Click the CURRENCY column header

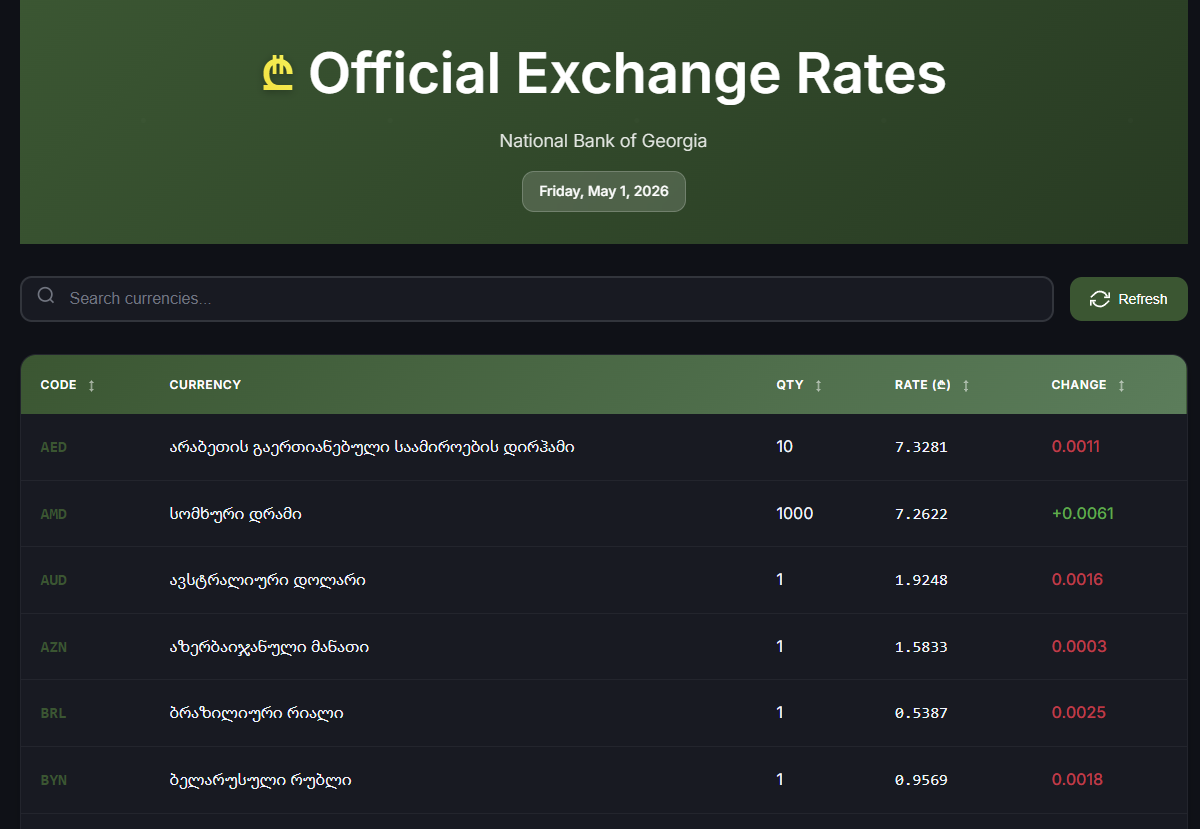tap(205, 385)
